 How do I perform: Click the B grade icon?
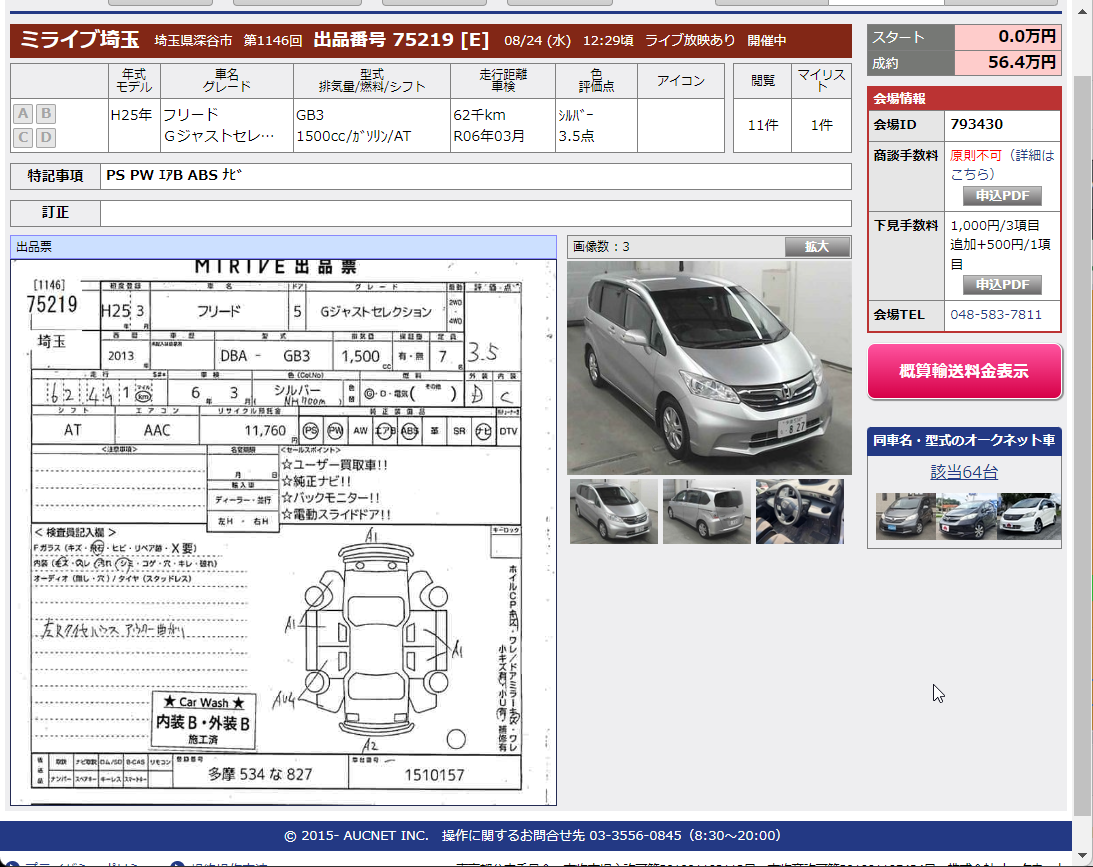[x=46, y=113]
